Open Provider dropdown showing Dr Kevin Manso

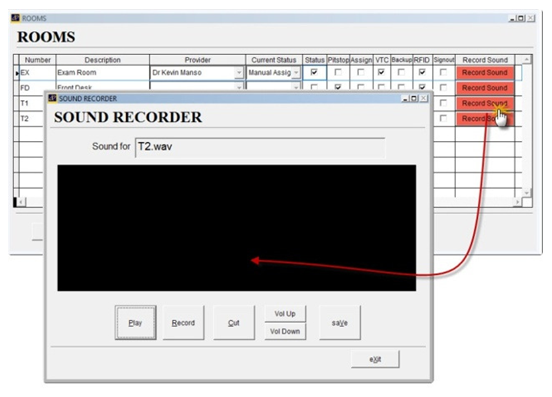(x=239, y=73)
